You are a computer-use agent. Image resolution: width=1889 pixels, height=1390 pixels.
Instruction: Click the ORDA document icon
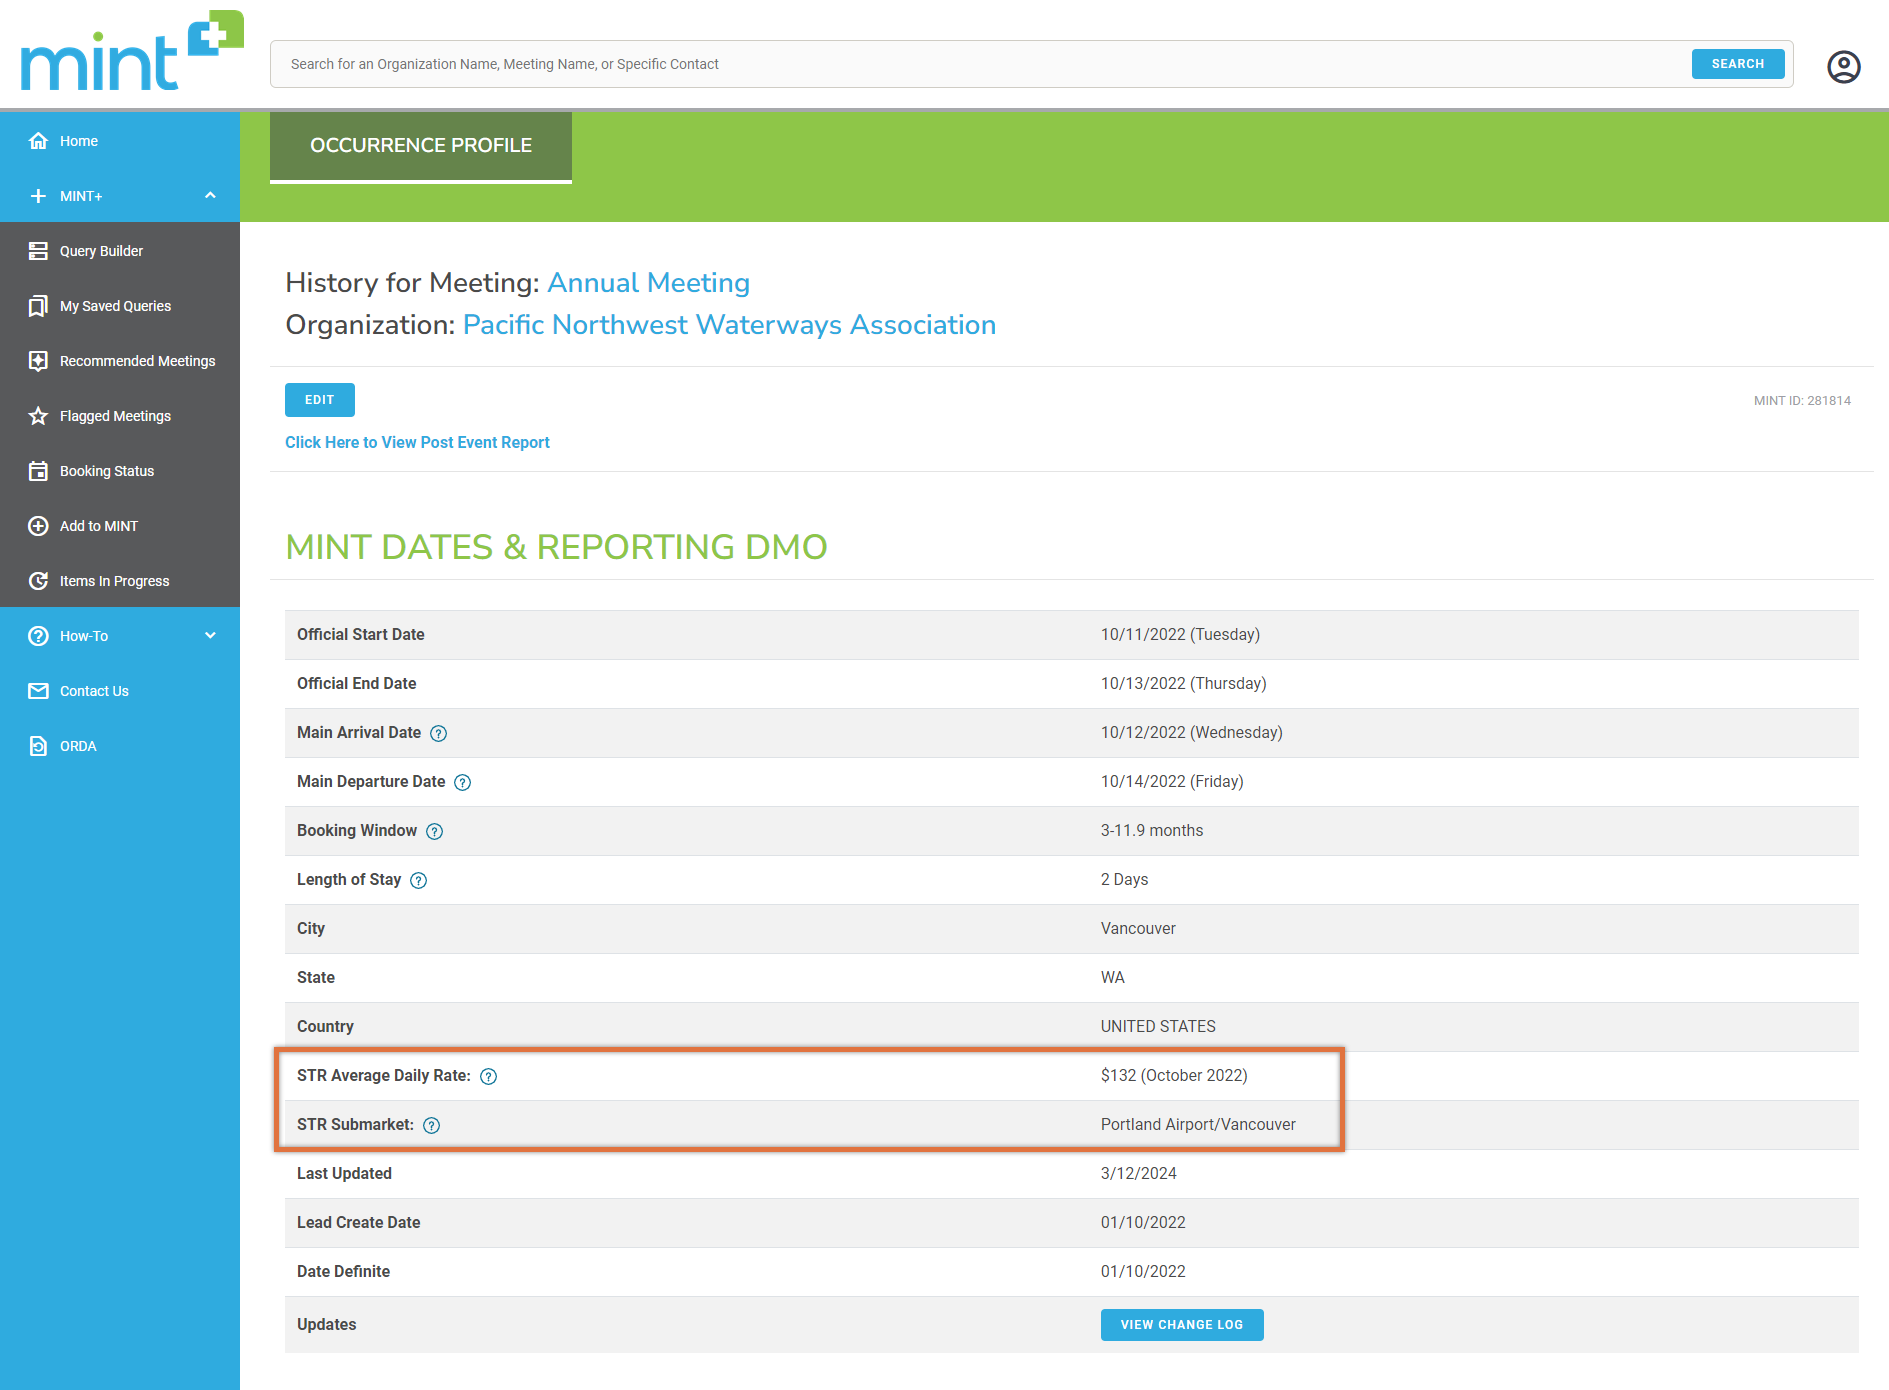(x=38, y=746)
